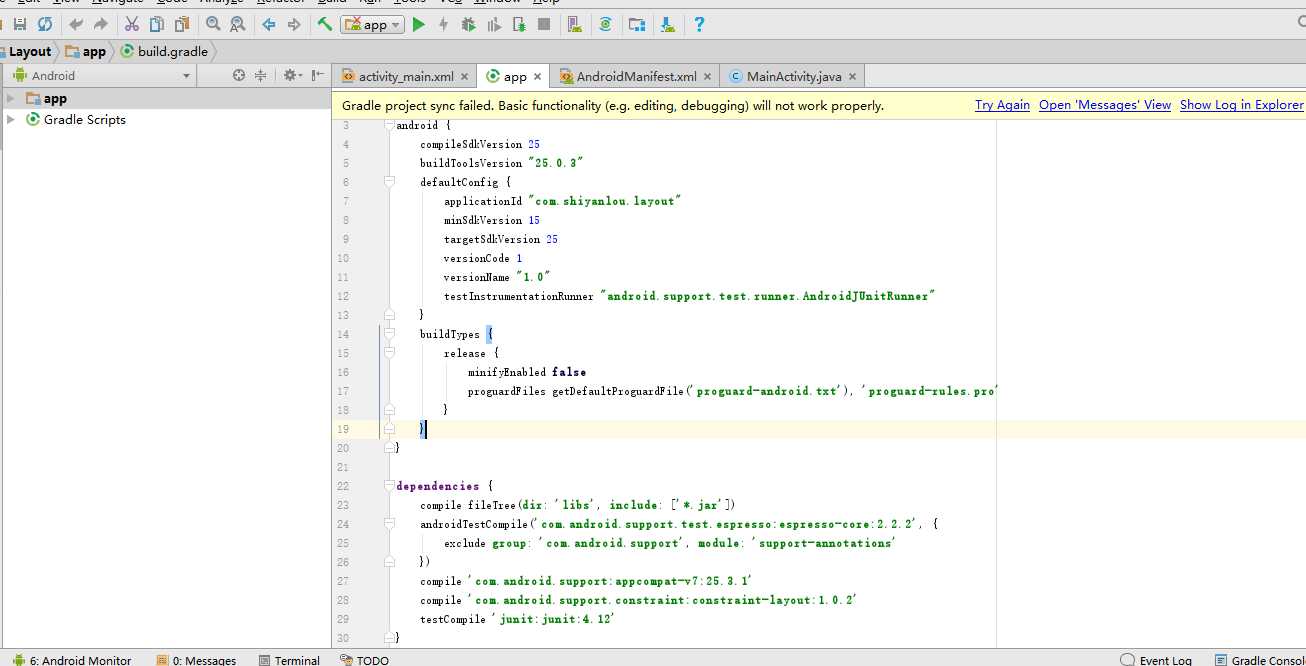Expand the Gradle Scripts tree node
This screenshot has height=666, width=1306.
11,119
